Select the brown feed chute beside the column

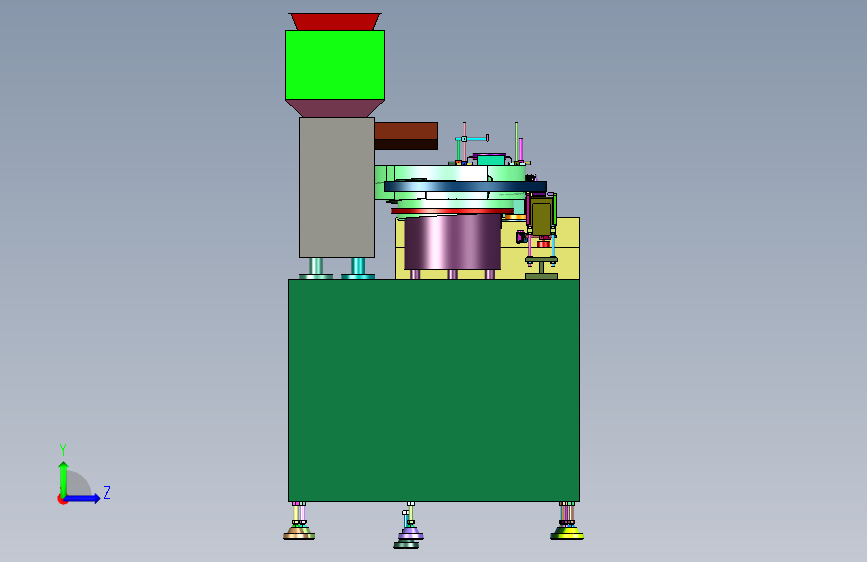[x=406, y=136]
